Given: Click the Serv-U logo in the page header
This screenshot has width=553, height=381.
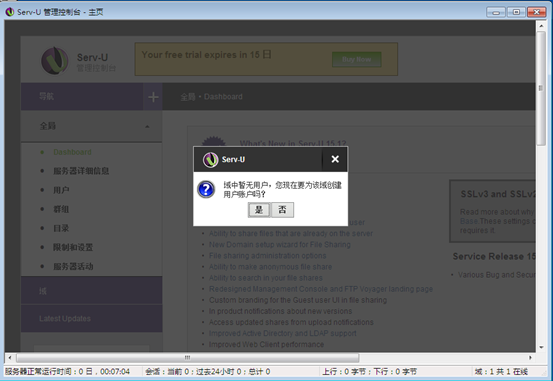Looking at the screenshot, I should point(55,61).
